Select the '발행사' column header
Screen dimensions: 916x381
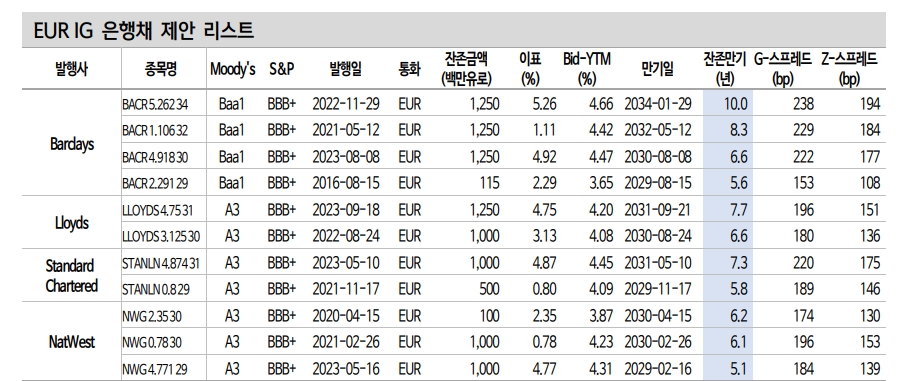coord(71,69)
